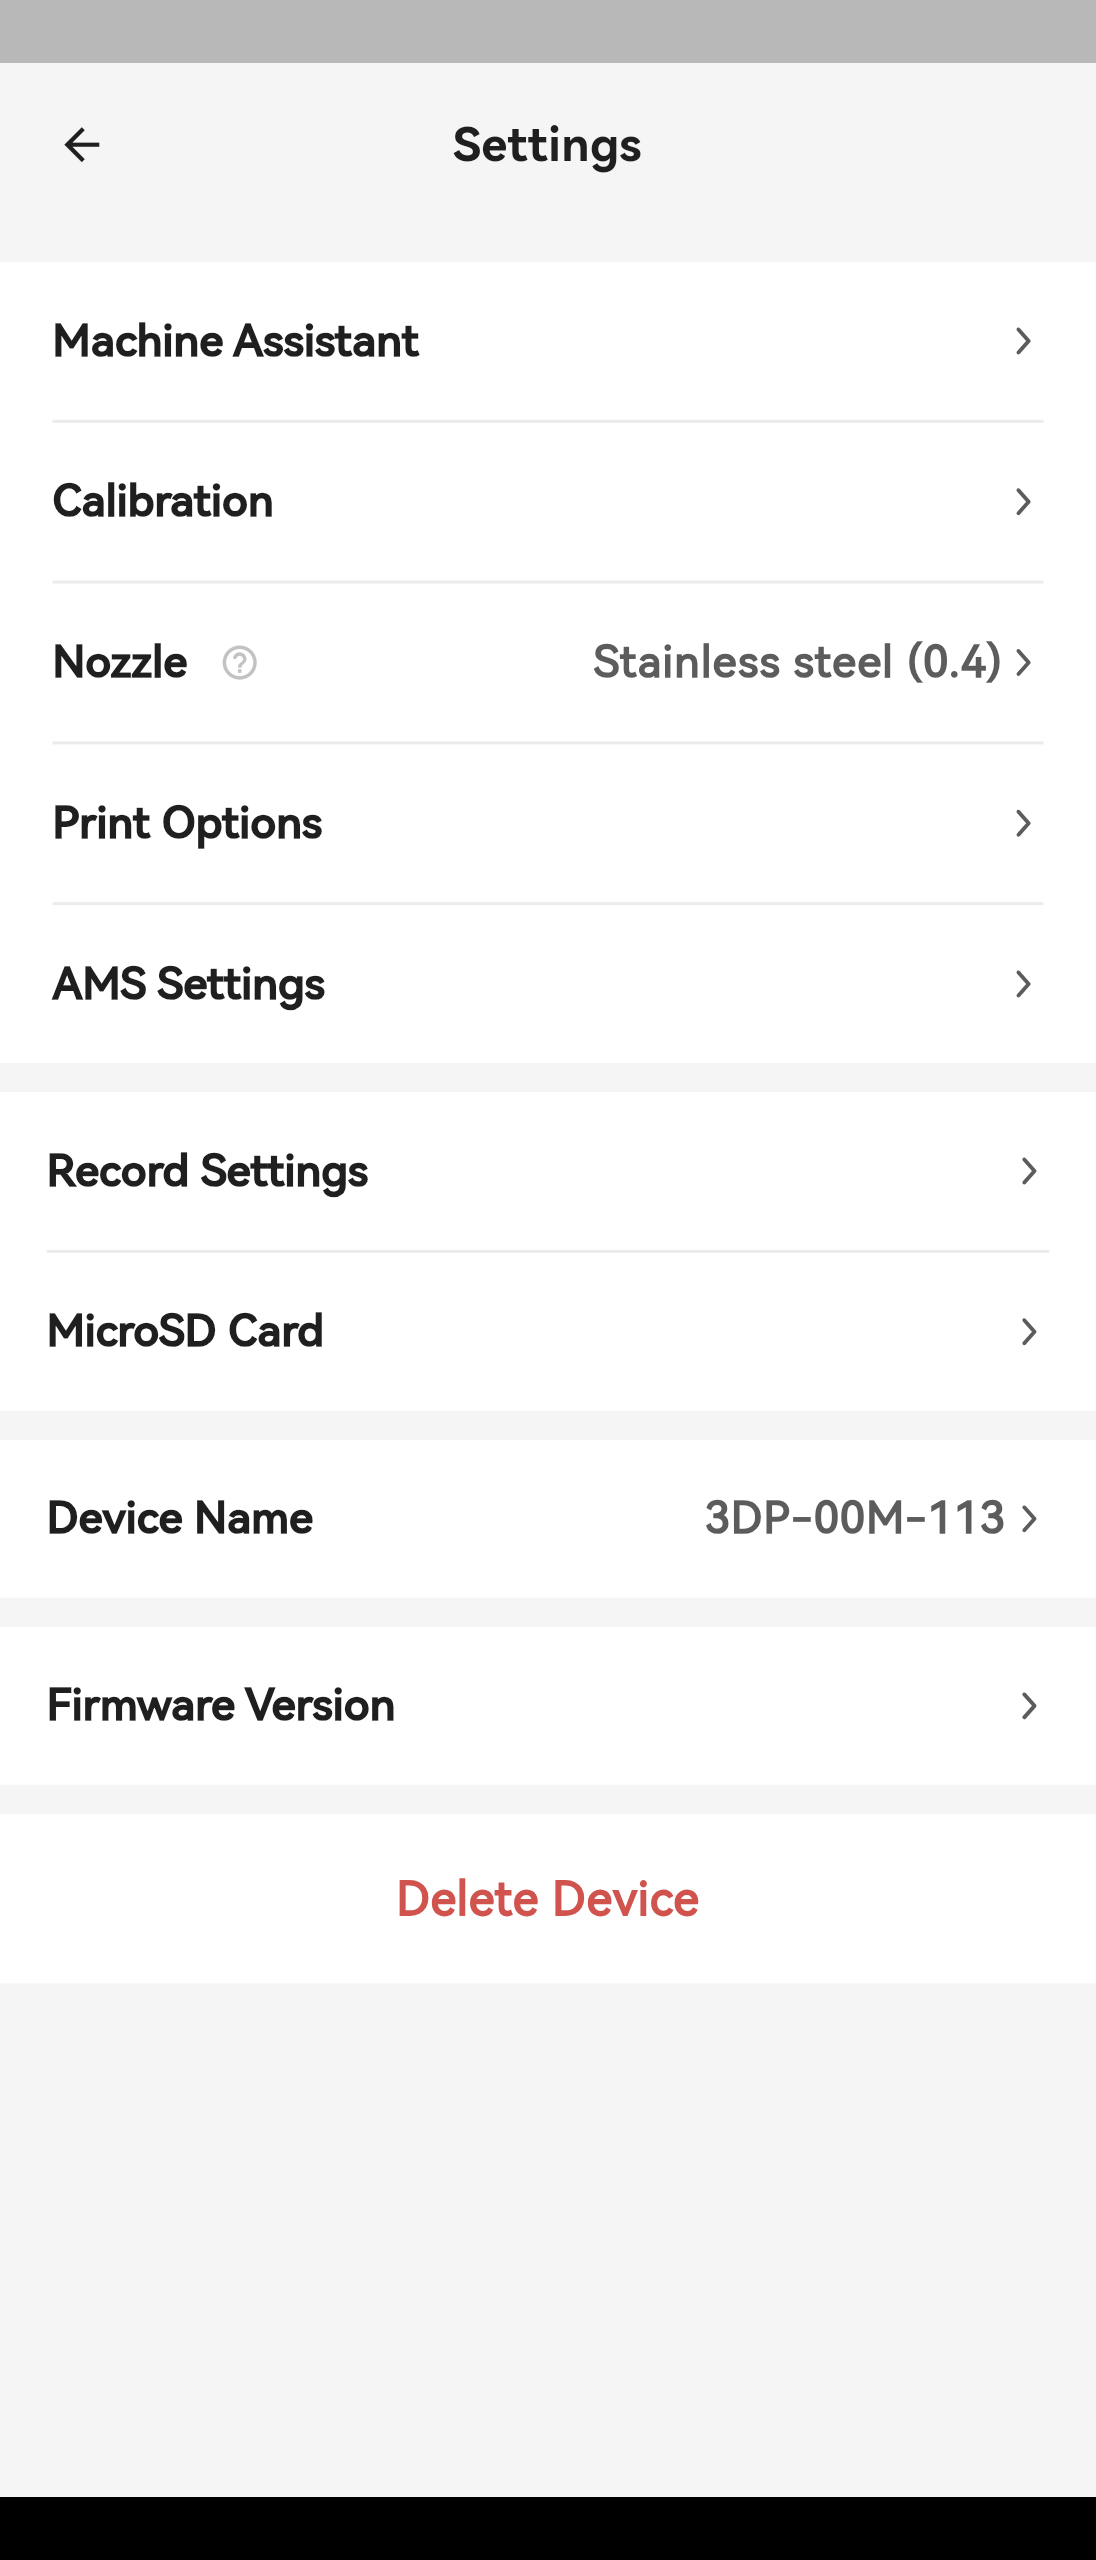The height and width of the screenshot is (2560, 1096).
Task: Tap the chevron beside Print Options
Action: [1022, 823]
